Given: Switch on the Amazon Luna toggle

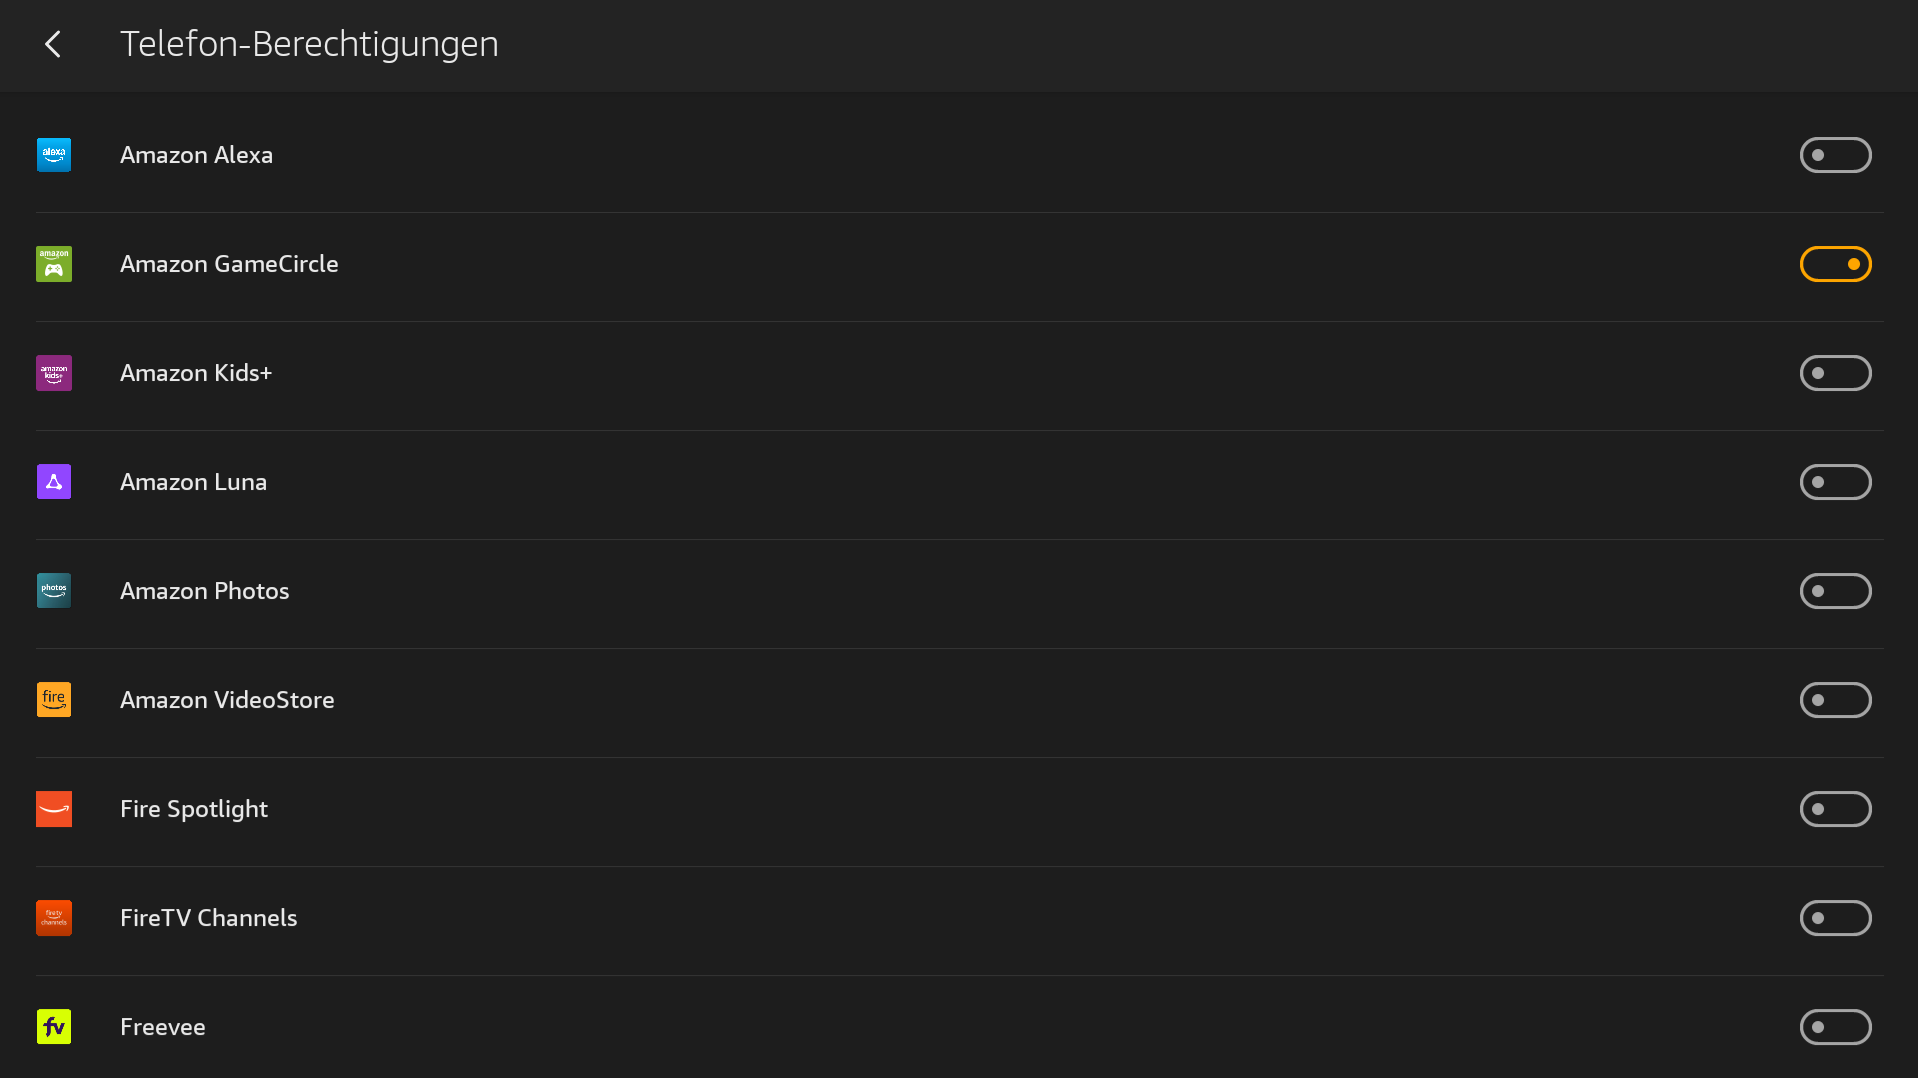Looking at the screenshot, I should 1835,482.
